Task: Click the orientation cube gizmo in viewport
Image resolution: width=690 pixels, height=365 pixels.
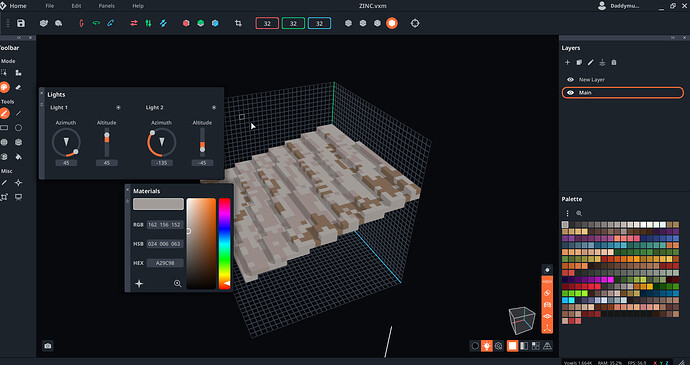Action: 522,320
